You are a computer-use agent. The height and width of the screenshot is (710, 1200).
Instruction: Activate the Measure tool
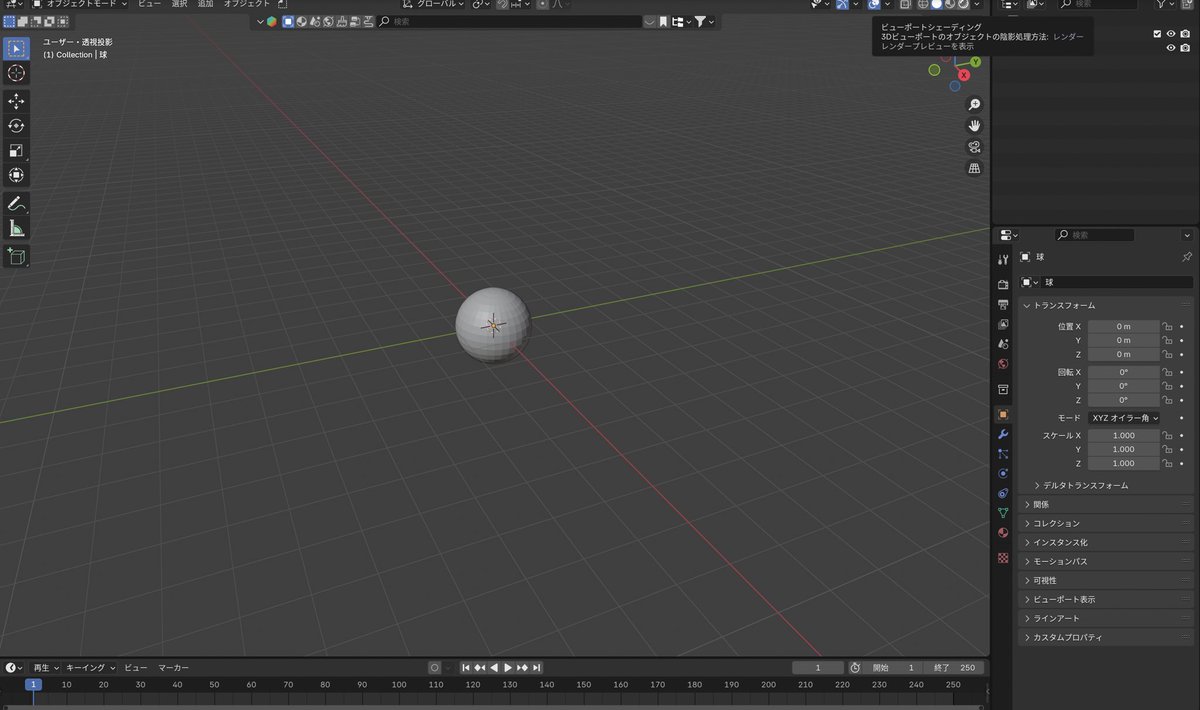click(16, 229)
